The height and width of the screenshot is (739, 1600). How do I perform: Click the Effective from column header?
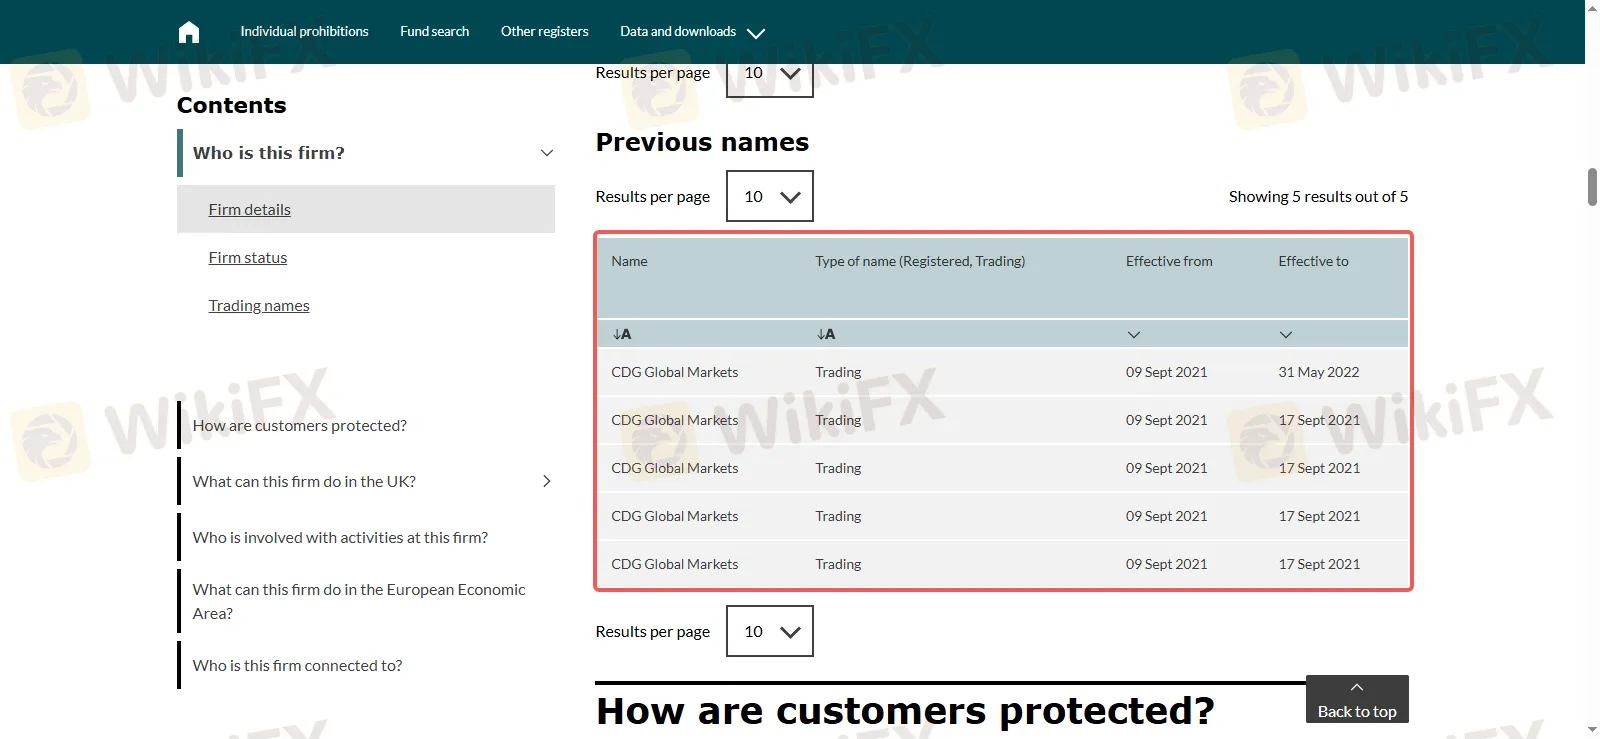(1169, 261)
